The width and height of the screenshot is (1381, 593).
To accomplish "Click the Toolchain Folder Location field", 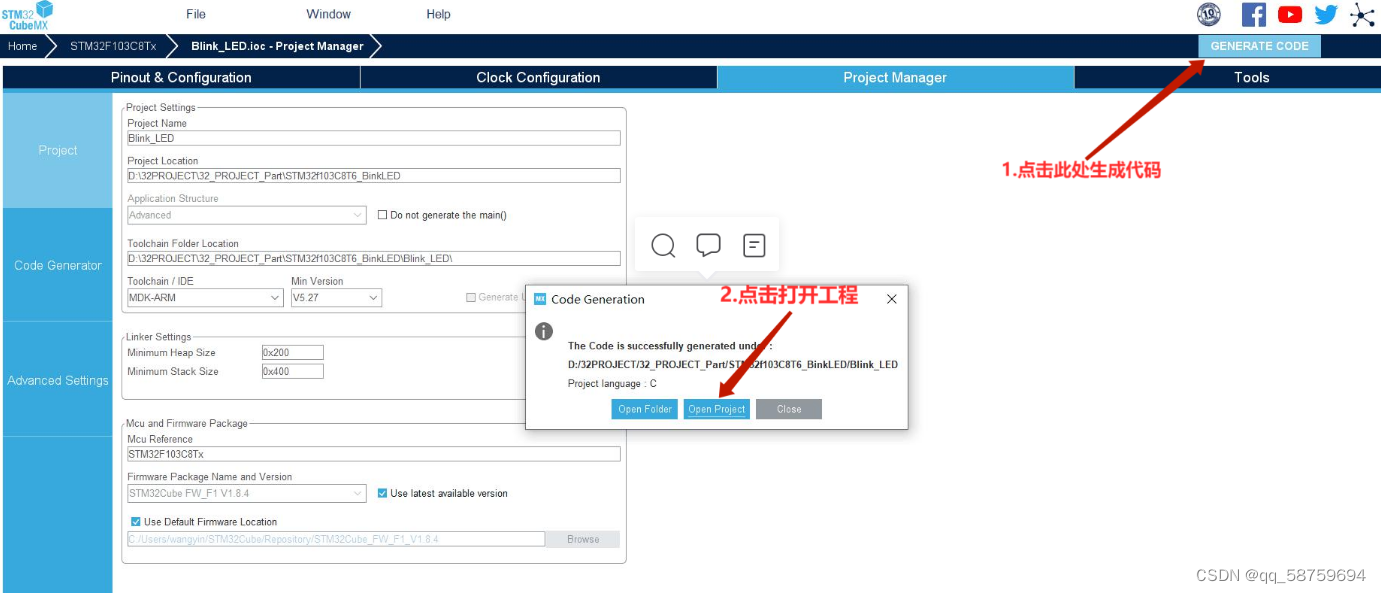I will (374, 258).
